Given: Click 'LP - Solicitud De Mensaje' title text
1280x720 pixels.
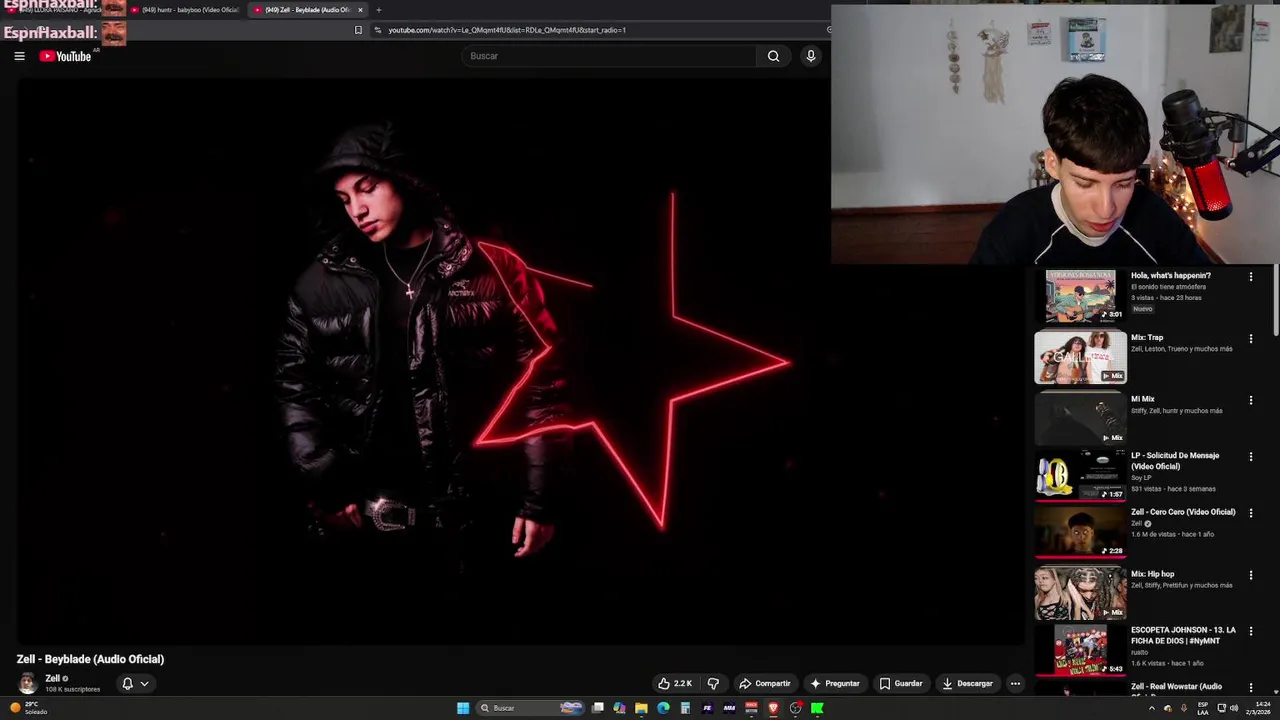Looking at the screenshot, I should (1175, 461).
